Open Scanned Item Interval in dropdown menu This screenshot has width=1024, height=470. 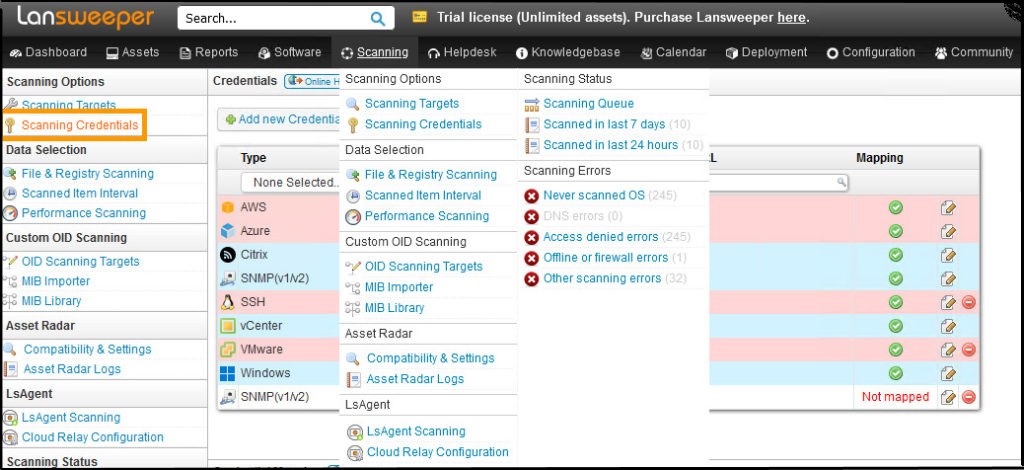[x=423, y=195]
